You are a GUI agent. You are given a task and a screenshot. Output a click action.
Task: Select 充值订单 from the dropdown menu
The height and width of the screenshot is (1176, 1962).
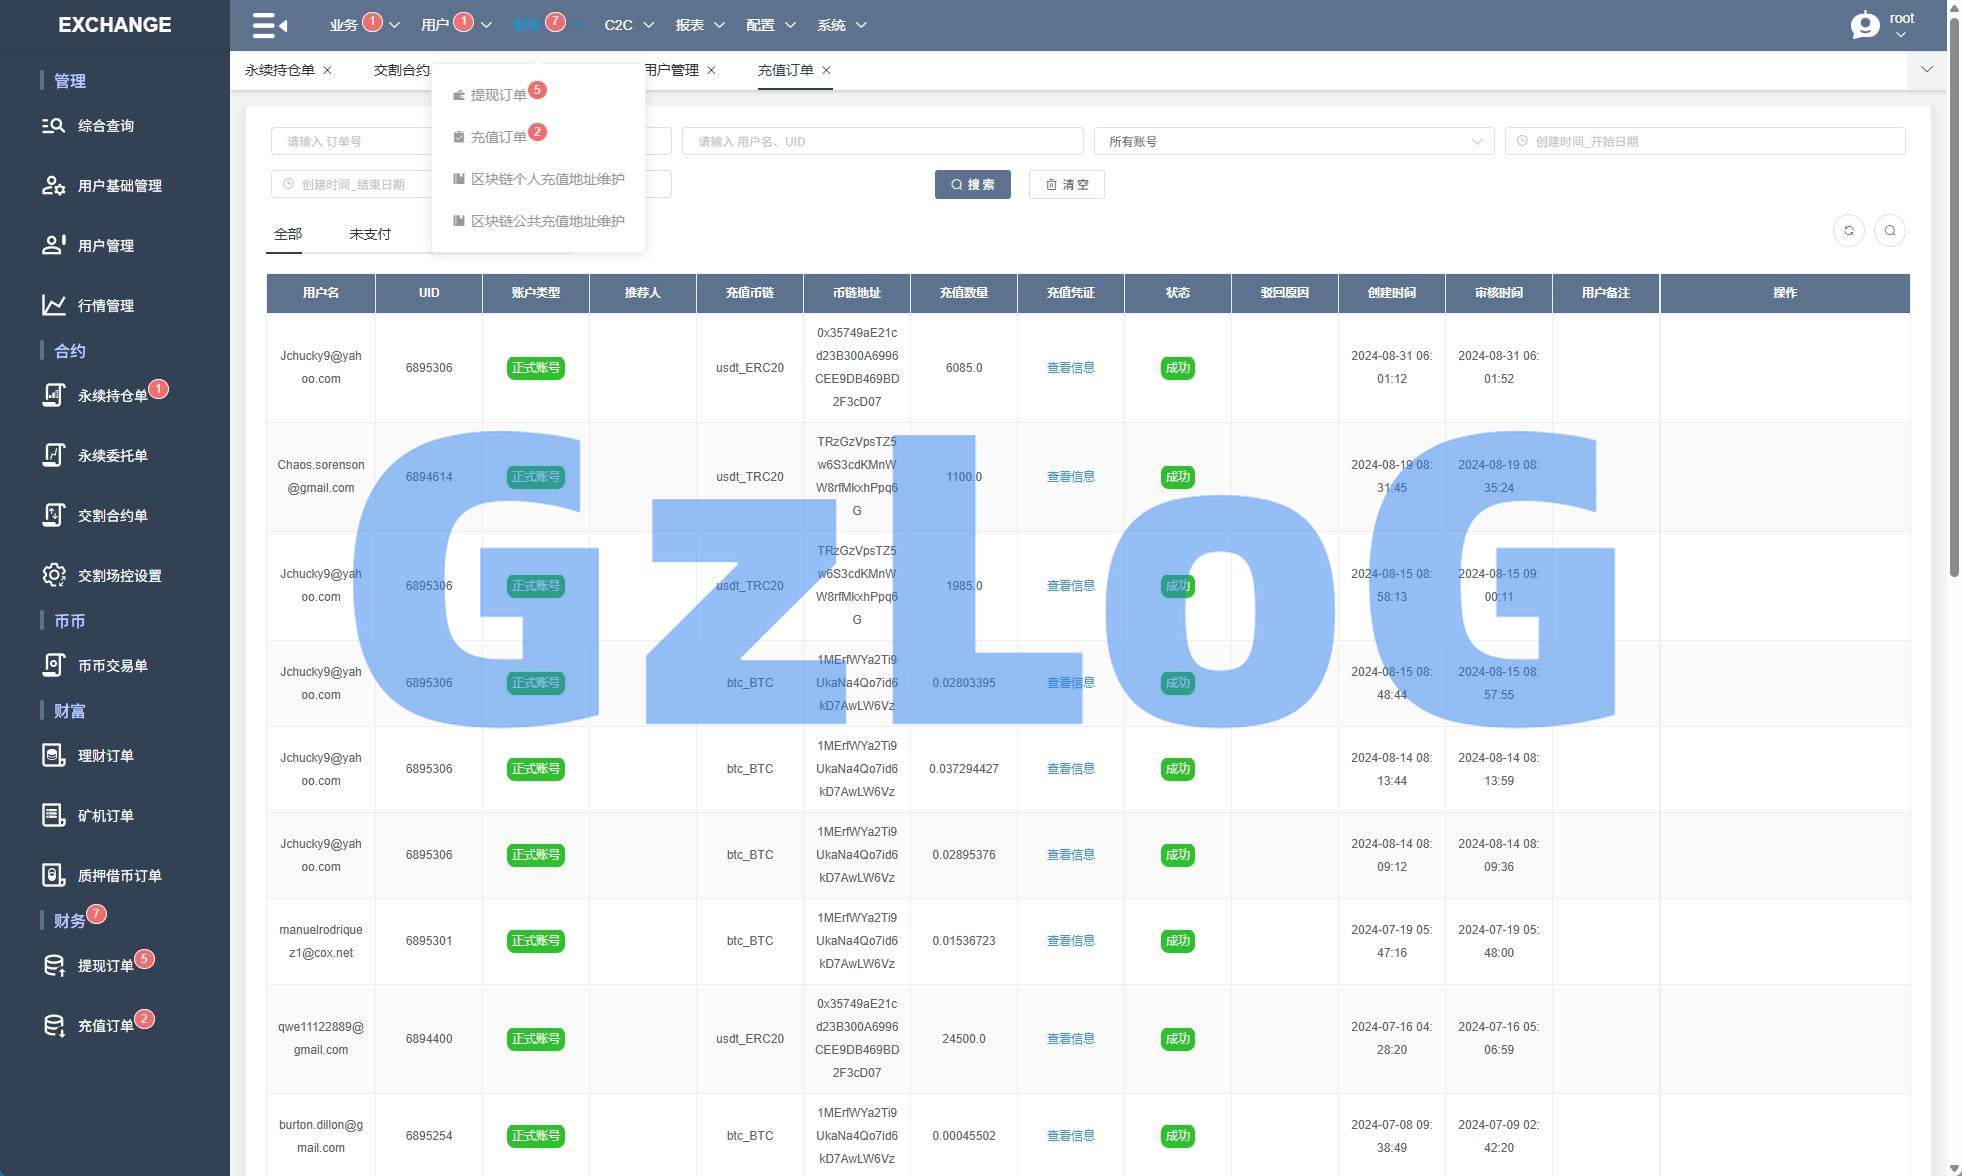498,137
